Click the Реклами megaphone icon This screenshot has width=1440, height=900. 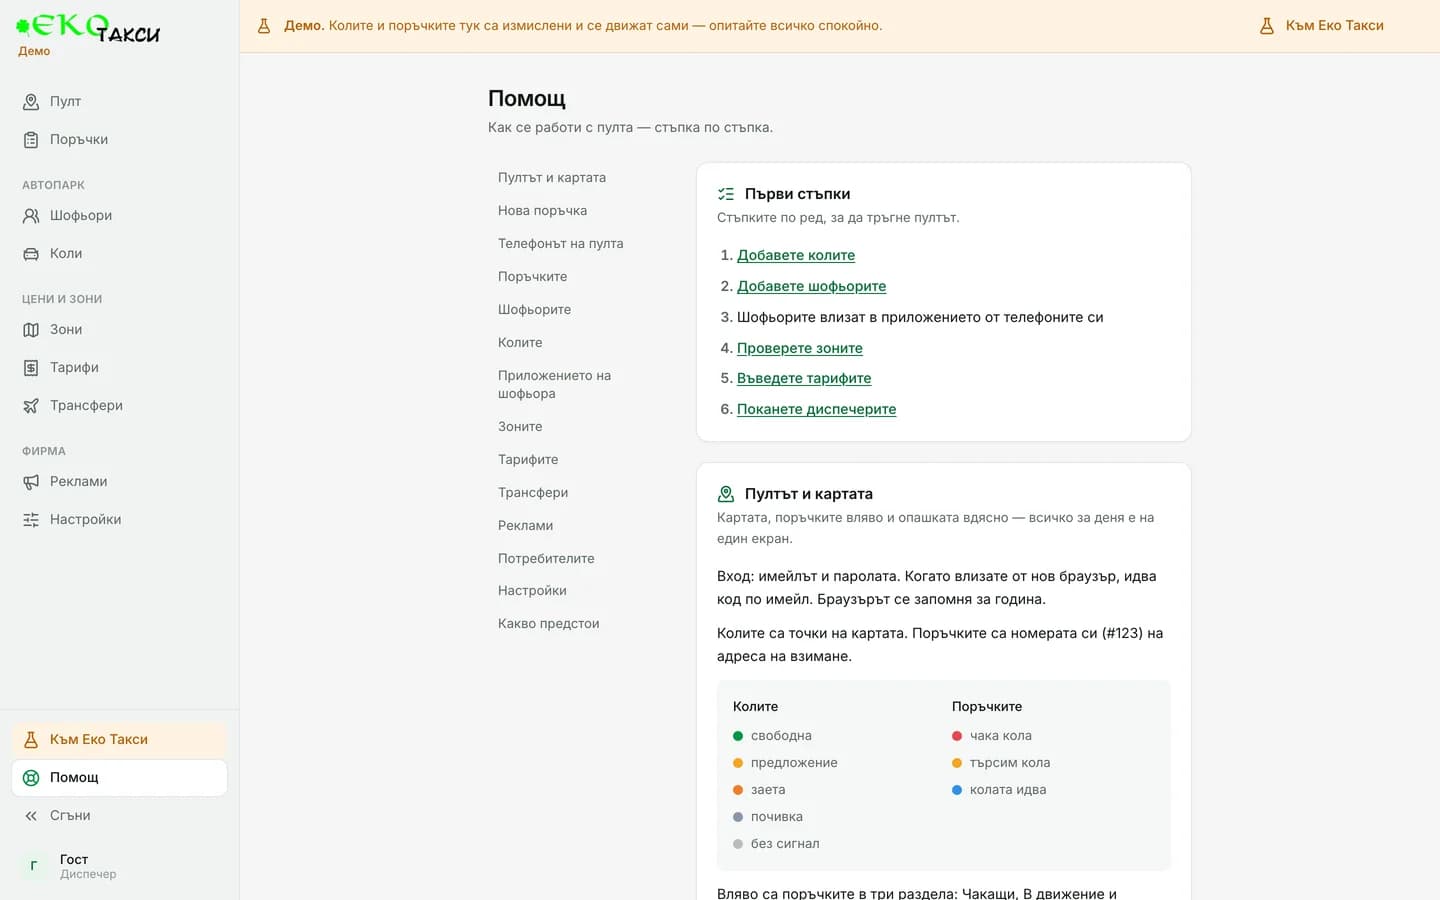tap(31, 481)
